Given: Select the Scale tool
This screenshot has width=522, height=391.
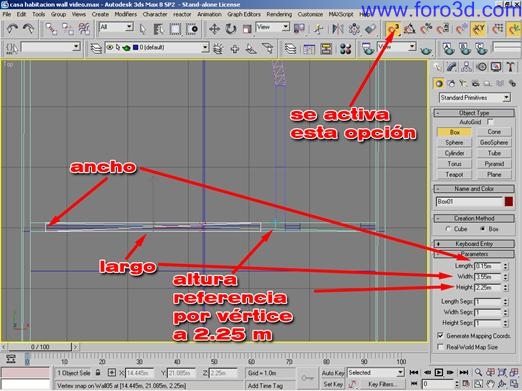Looking at the screenshot, I should click(247, 29).
